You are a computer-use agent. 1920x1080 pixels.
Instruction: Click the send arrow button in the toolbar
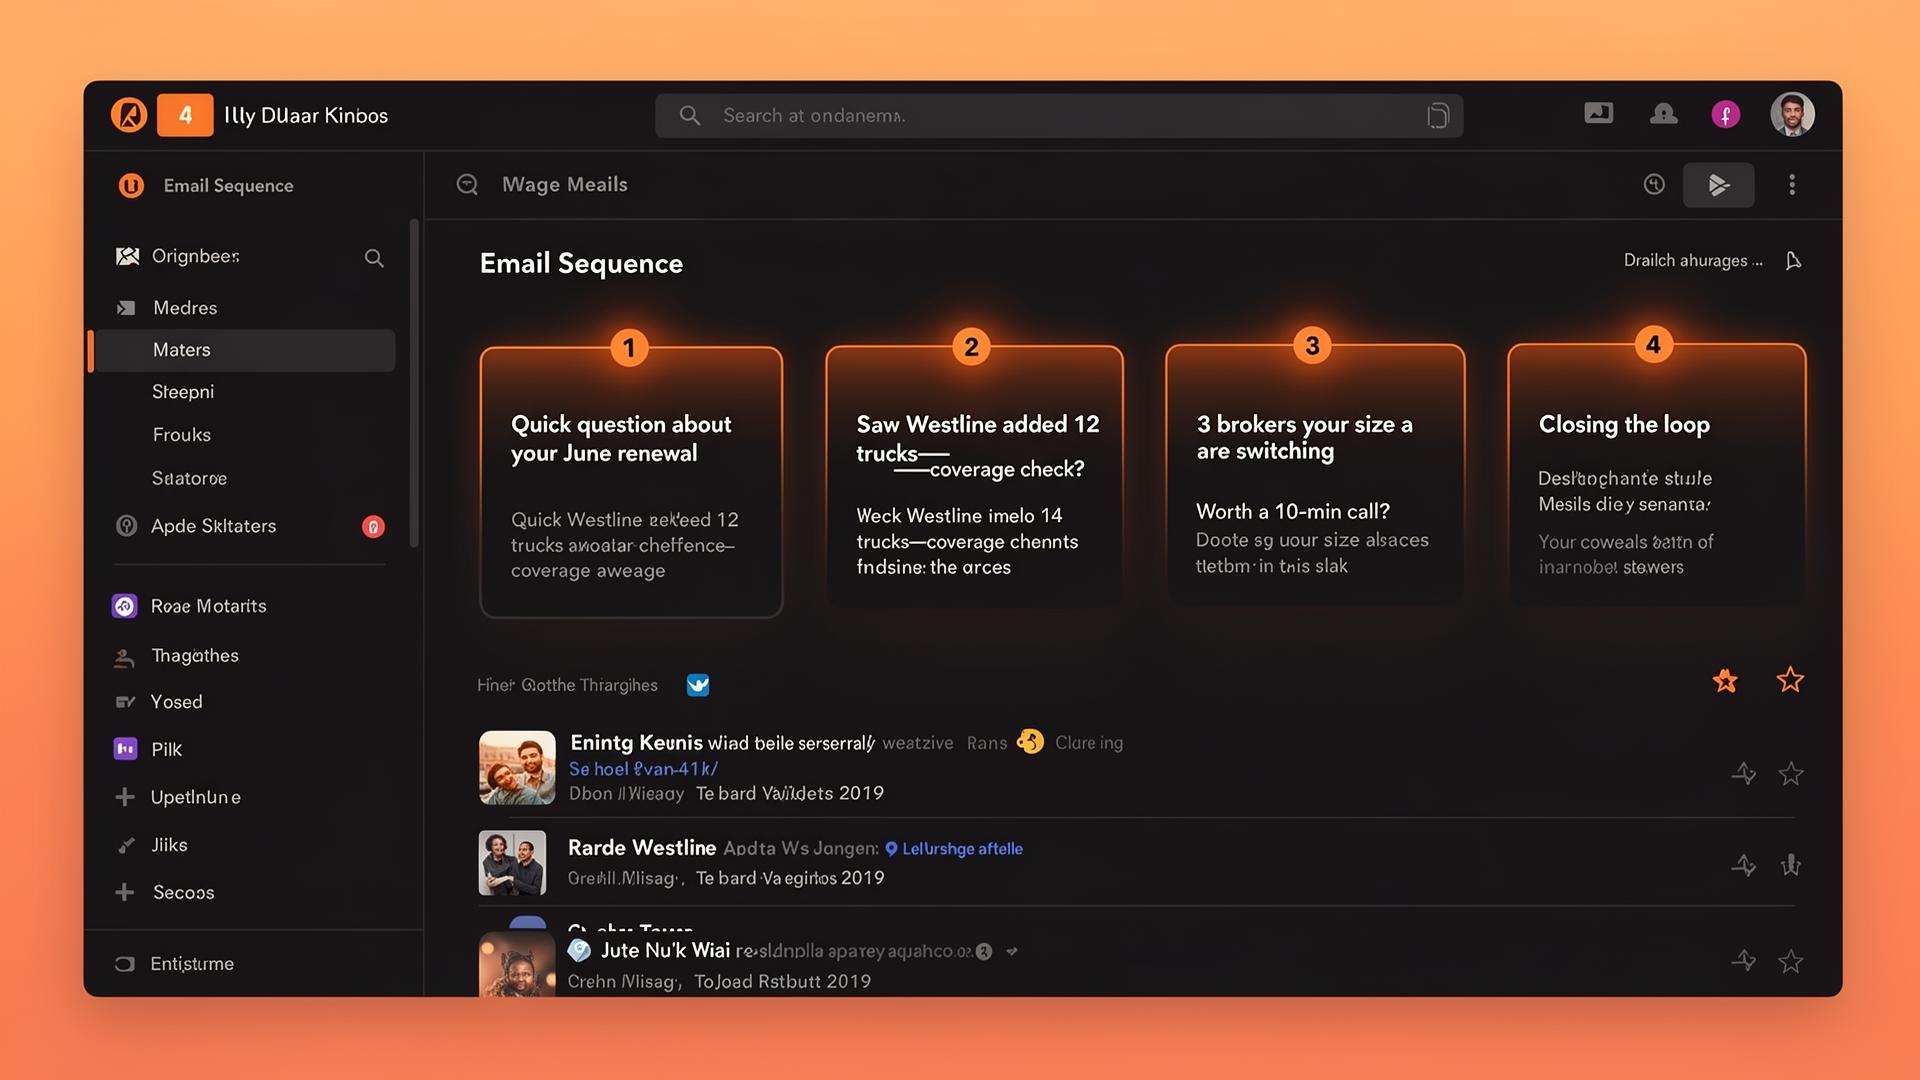[1718, 185]
